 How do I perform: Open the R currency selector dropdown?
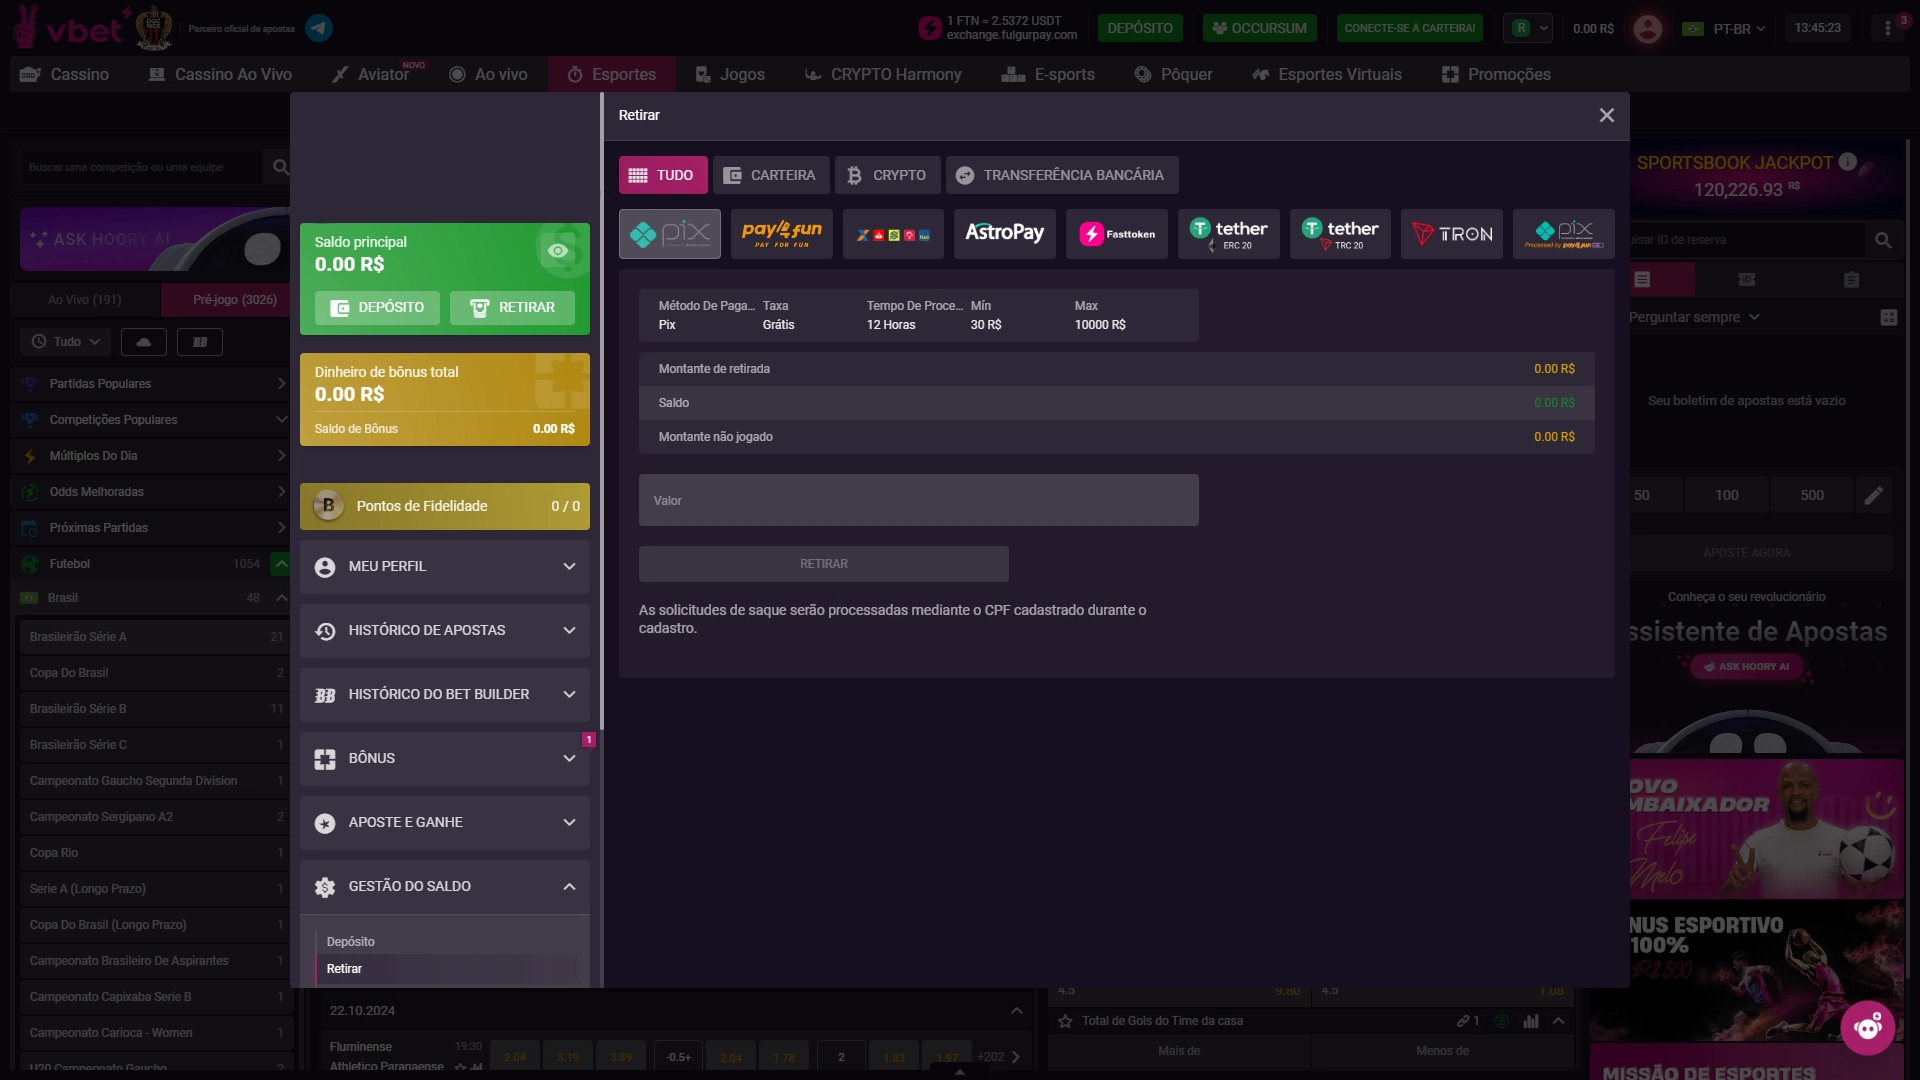[1527, 28]
